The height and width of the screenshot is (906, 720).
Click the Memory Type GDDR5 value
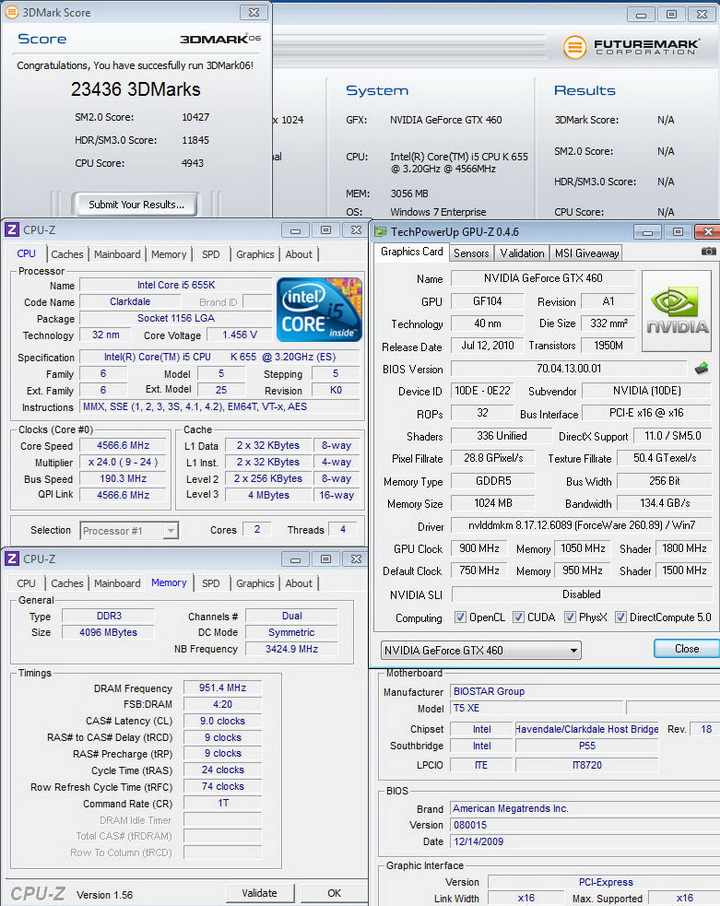[493, 481]
